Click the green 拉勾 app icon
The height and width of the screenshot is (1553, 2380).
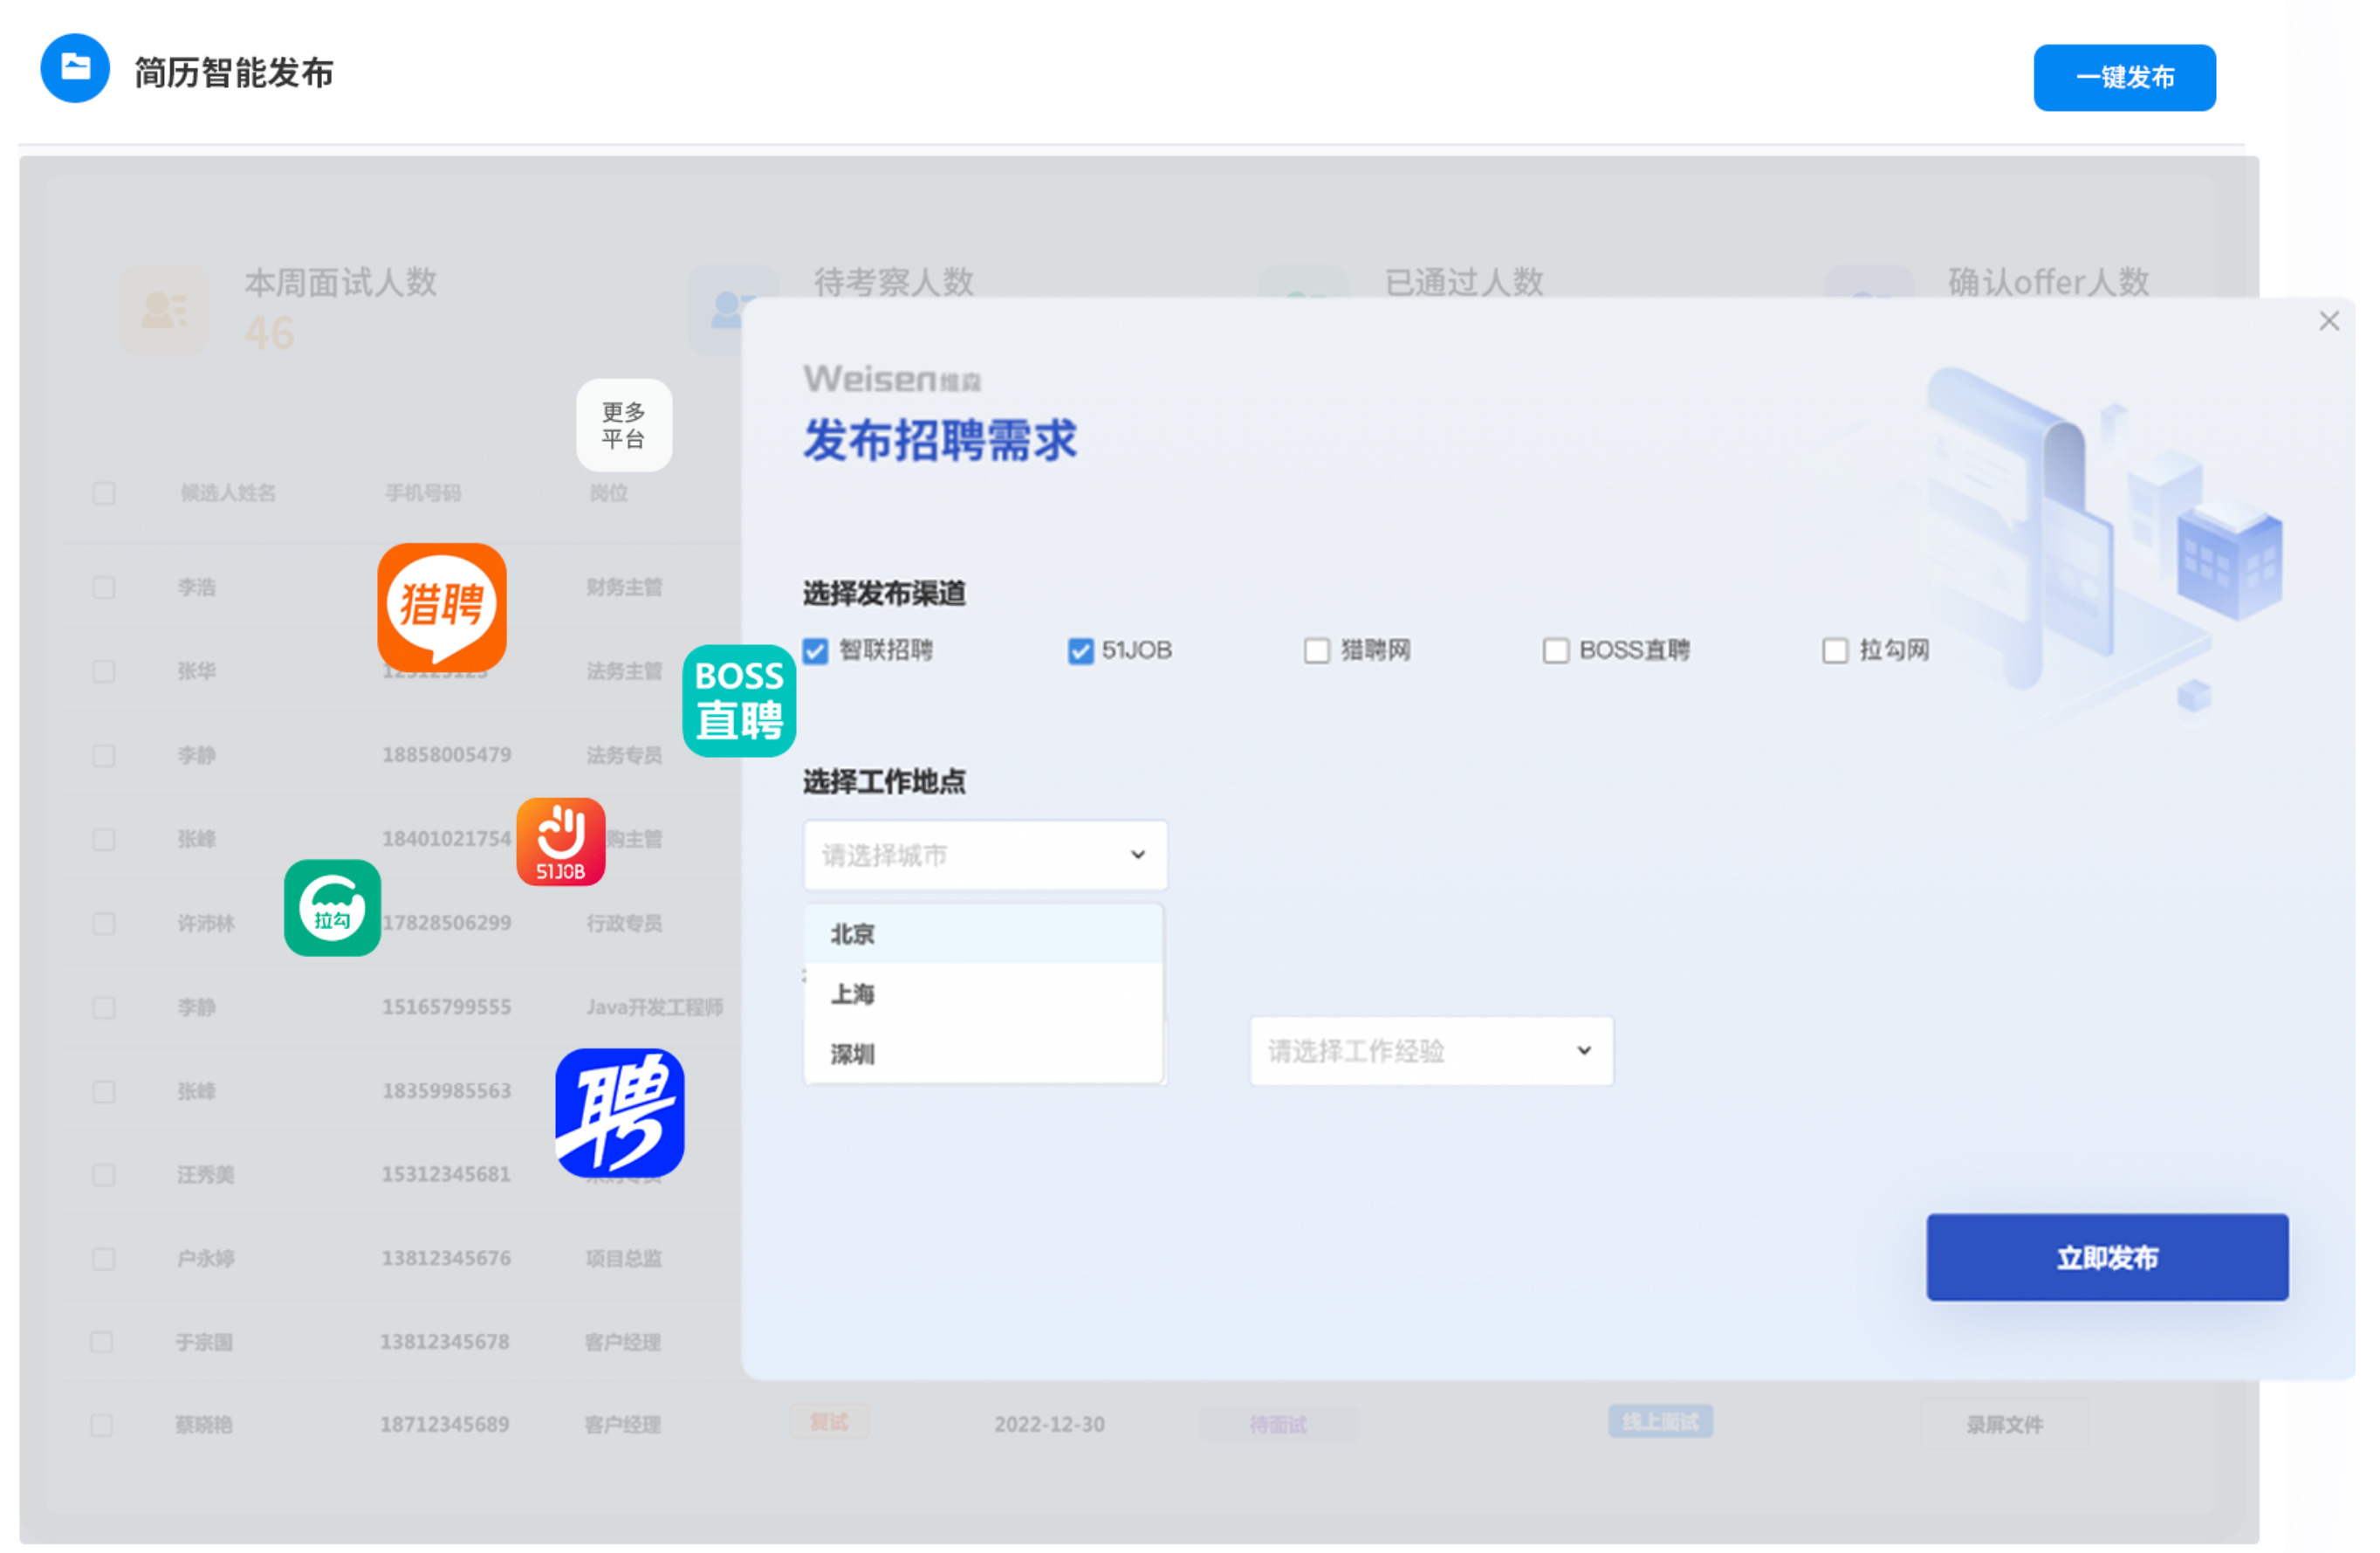[x=333, y=908]
